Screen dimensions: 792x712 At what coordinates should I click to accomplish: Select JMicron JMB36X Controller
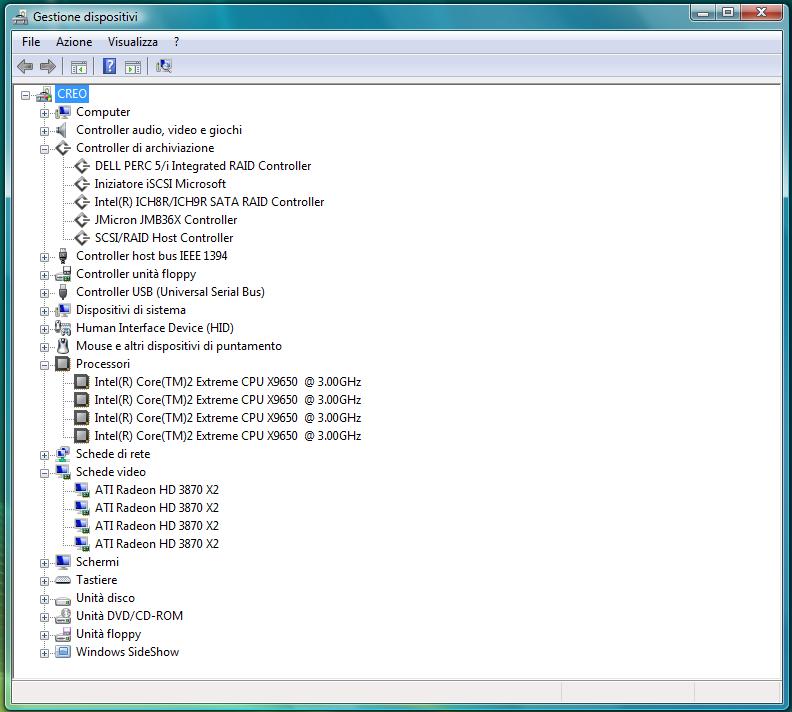(x=166, y=220)
